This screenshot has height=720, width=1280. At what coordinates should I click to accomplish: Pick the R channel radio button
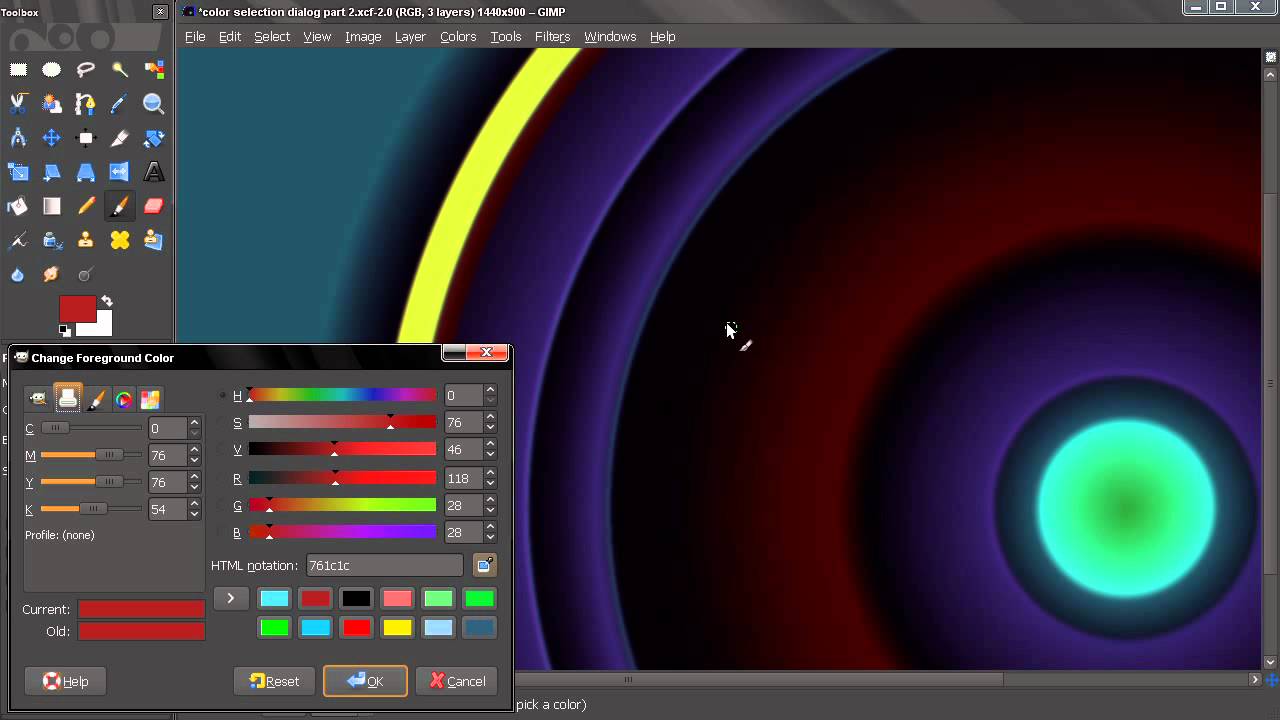(223, 478)
